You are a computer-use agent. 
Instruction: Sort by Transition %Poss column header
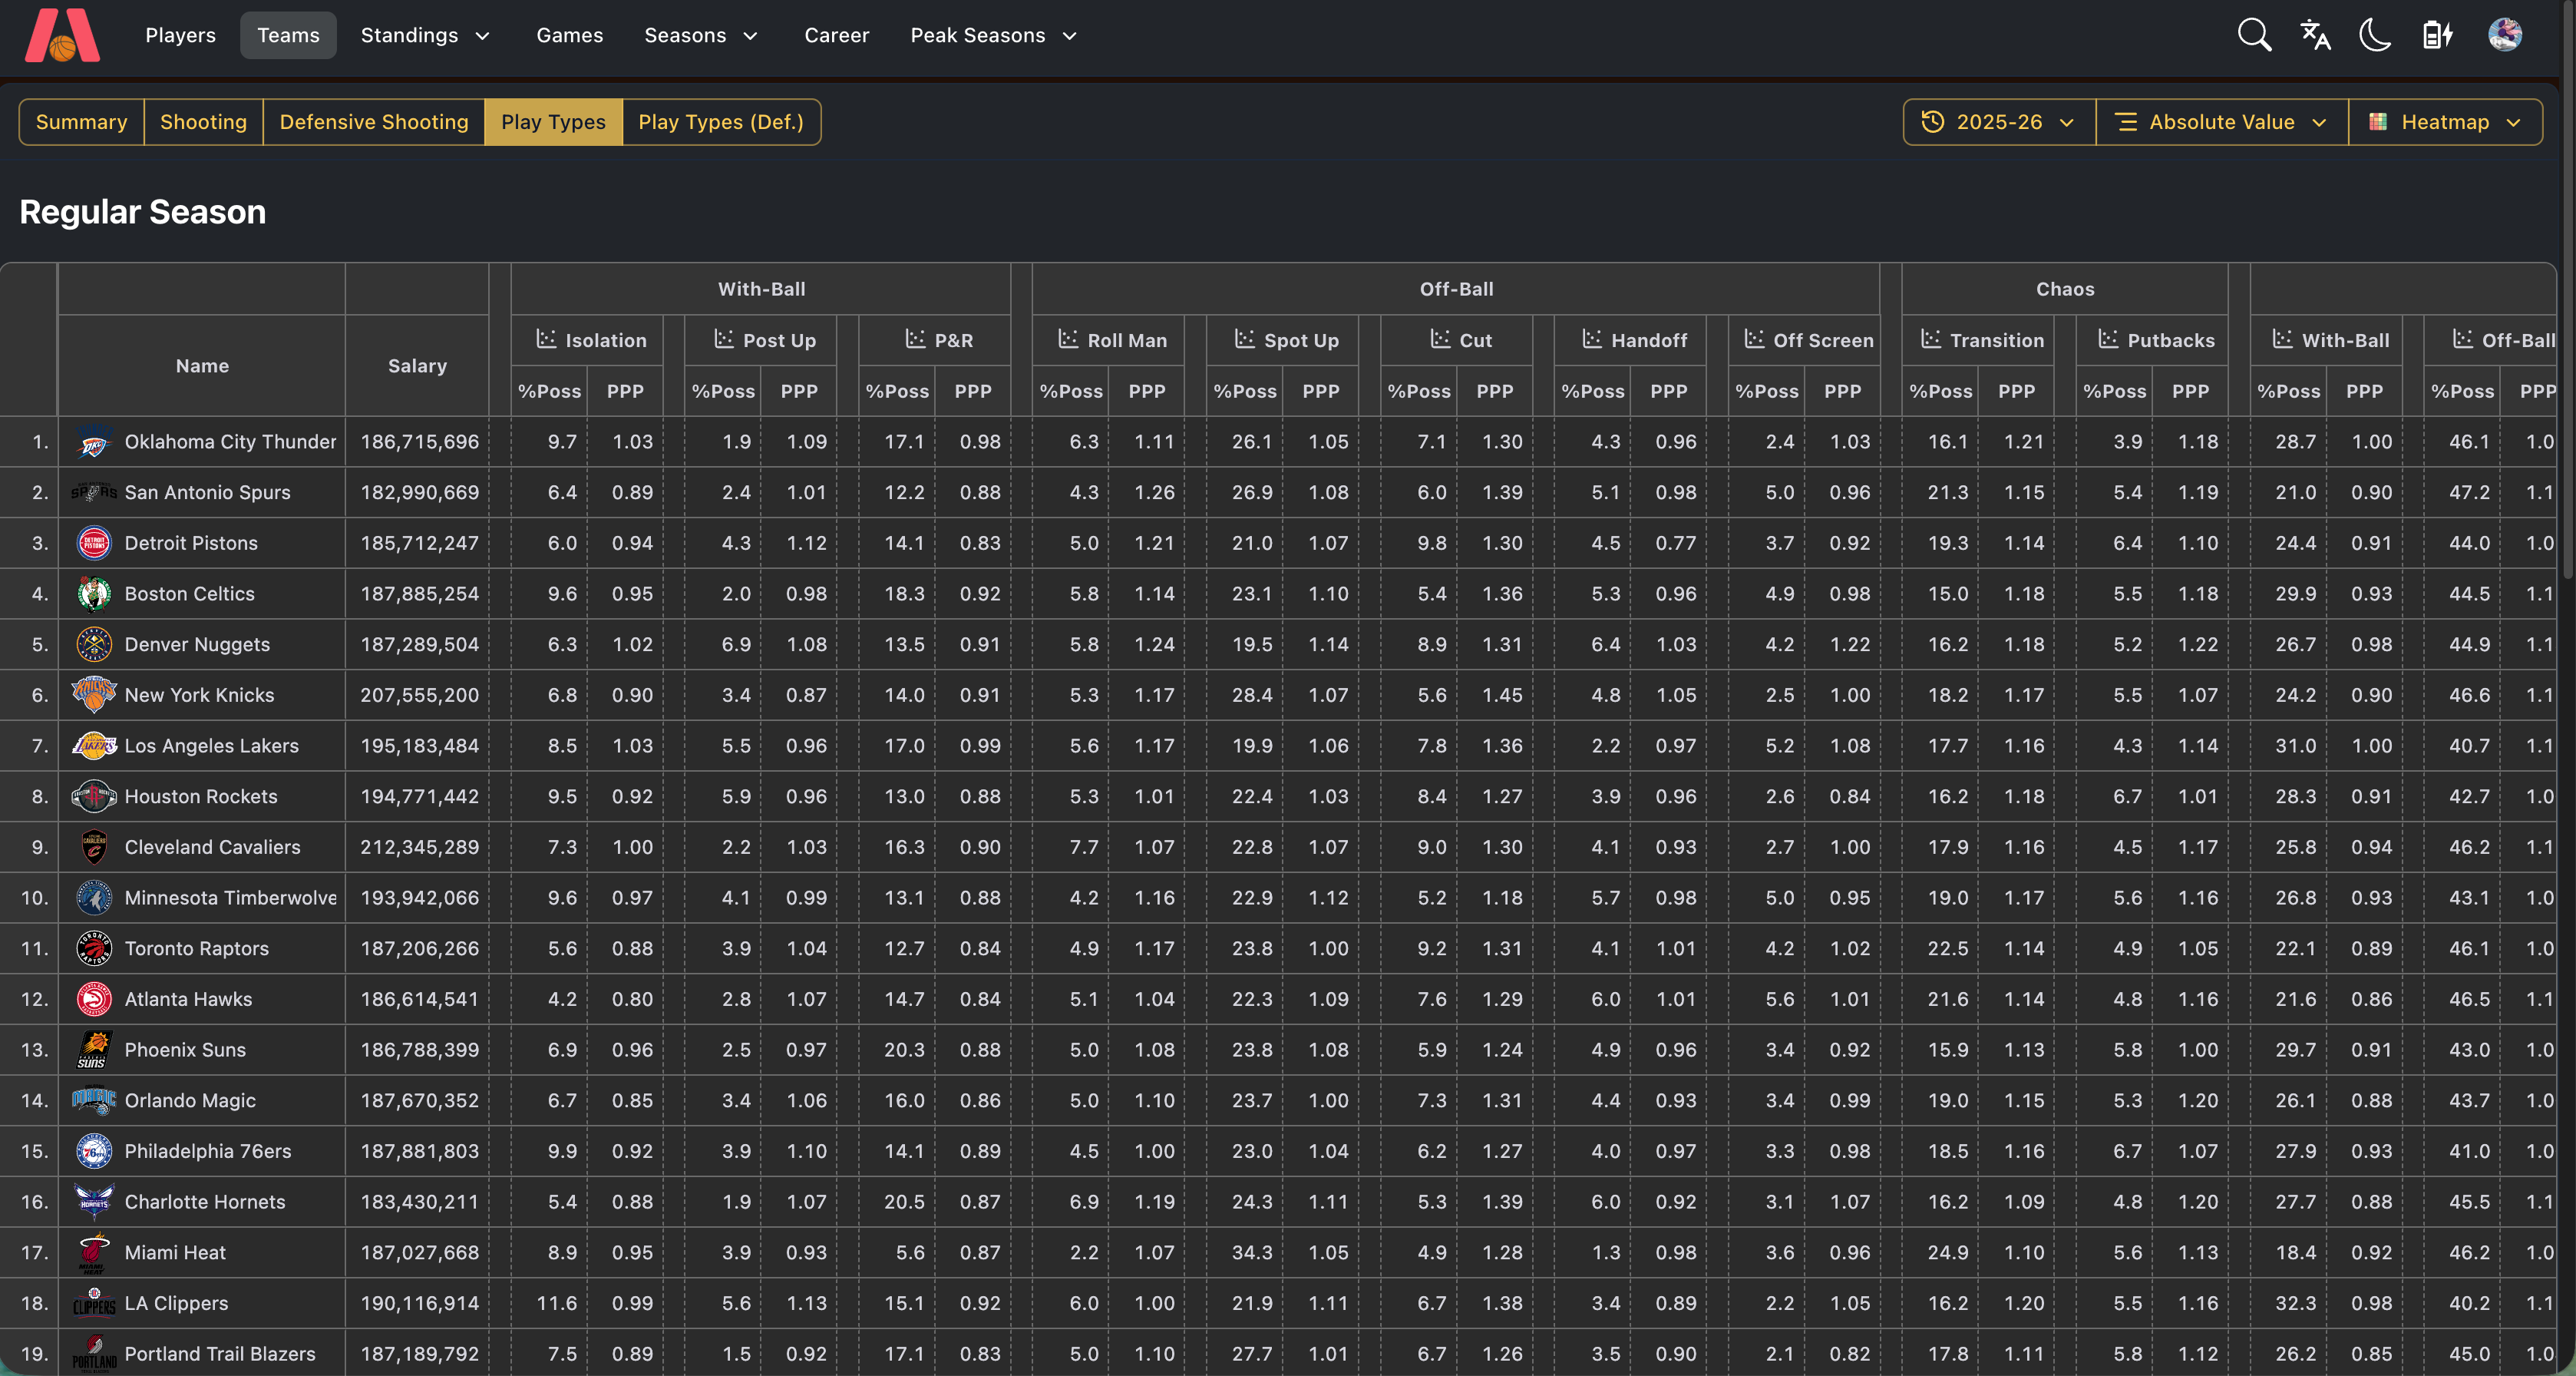click(x=1940, y=392)
